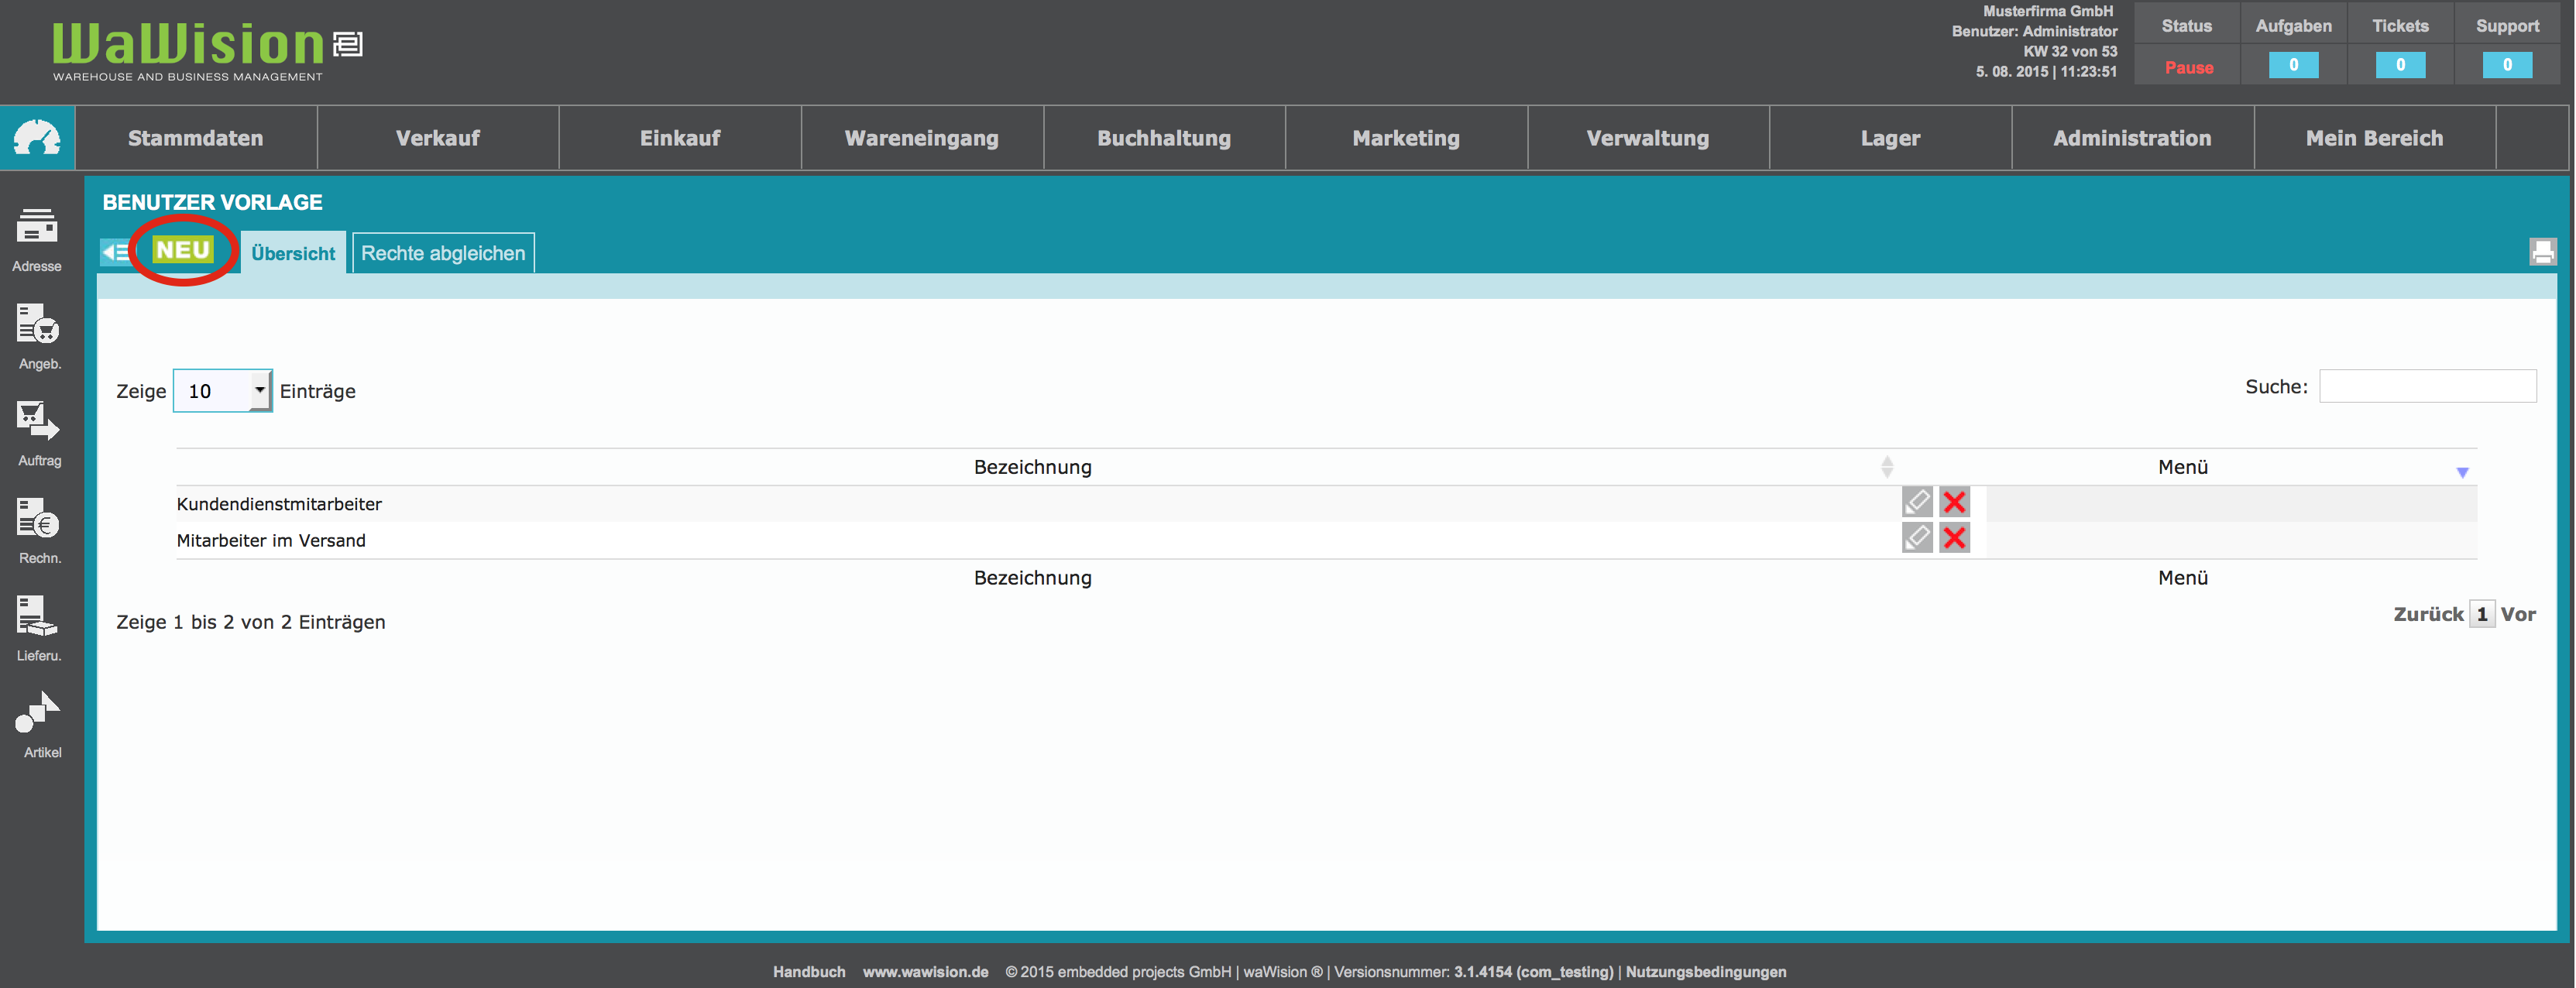Sort table by Bezeichnung column arrows

tap(1886, 467)
